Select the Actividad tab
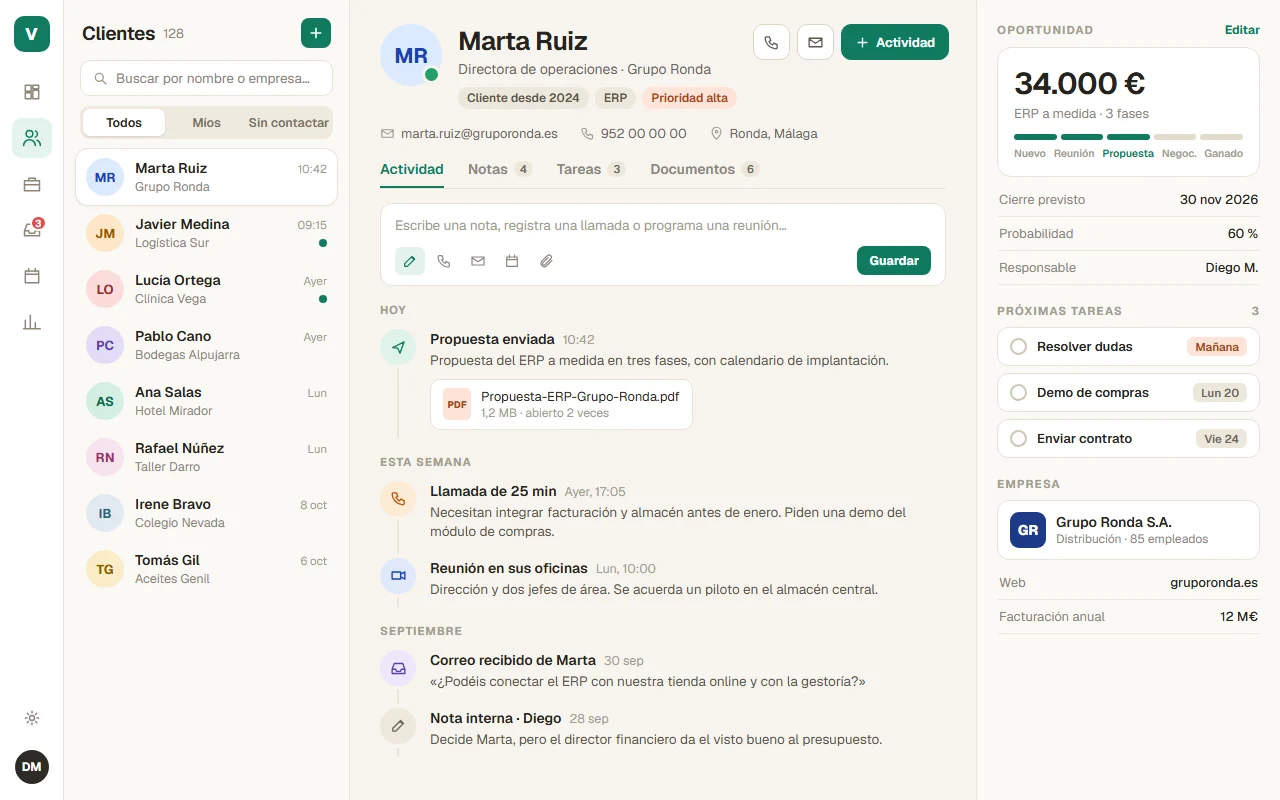This screenshot has height=800, width=1280. tap(412, 169)
